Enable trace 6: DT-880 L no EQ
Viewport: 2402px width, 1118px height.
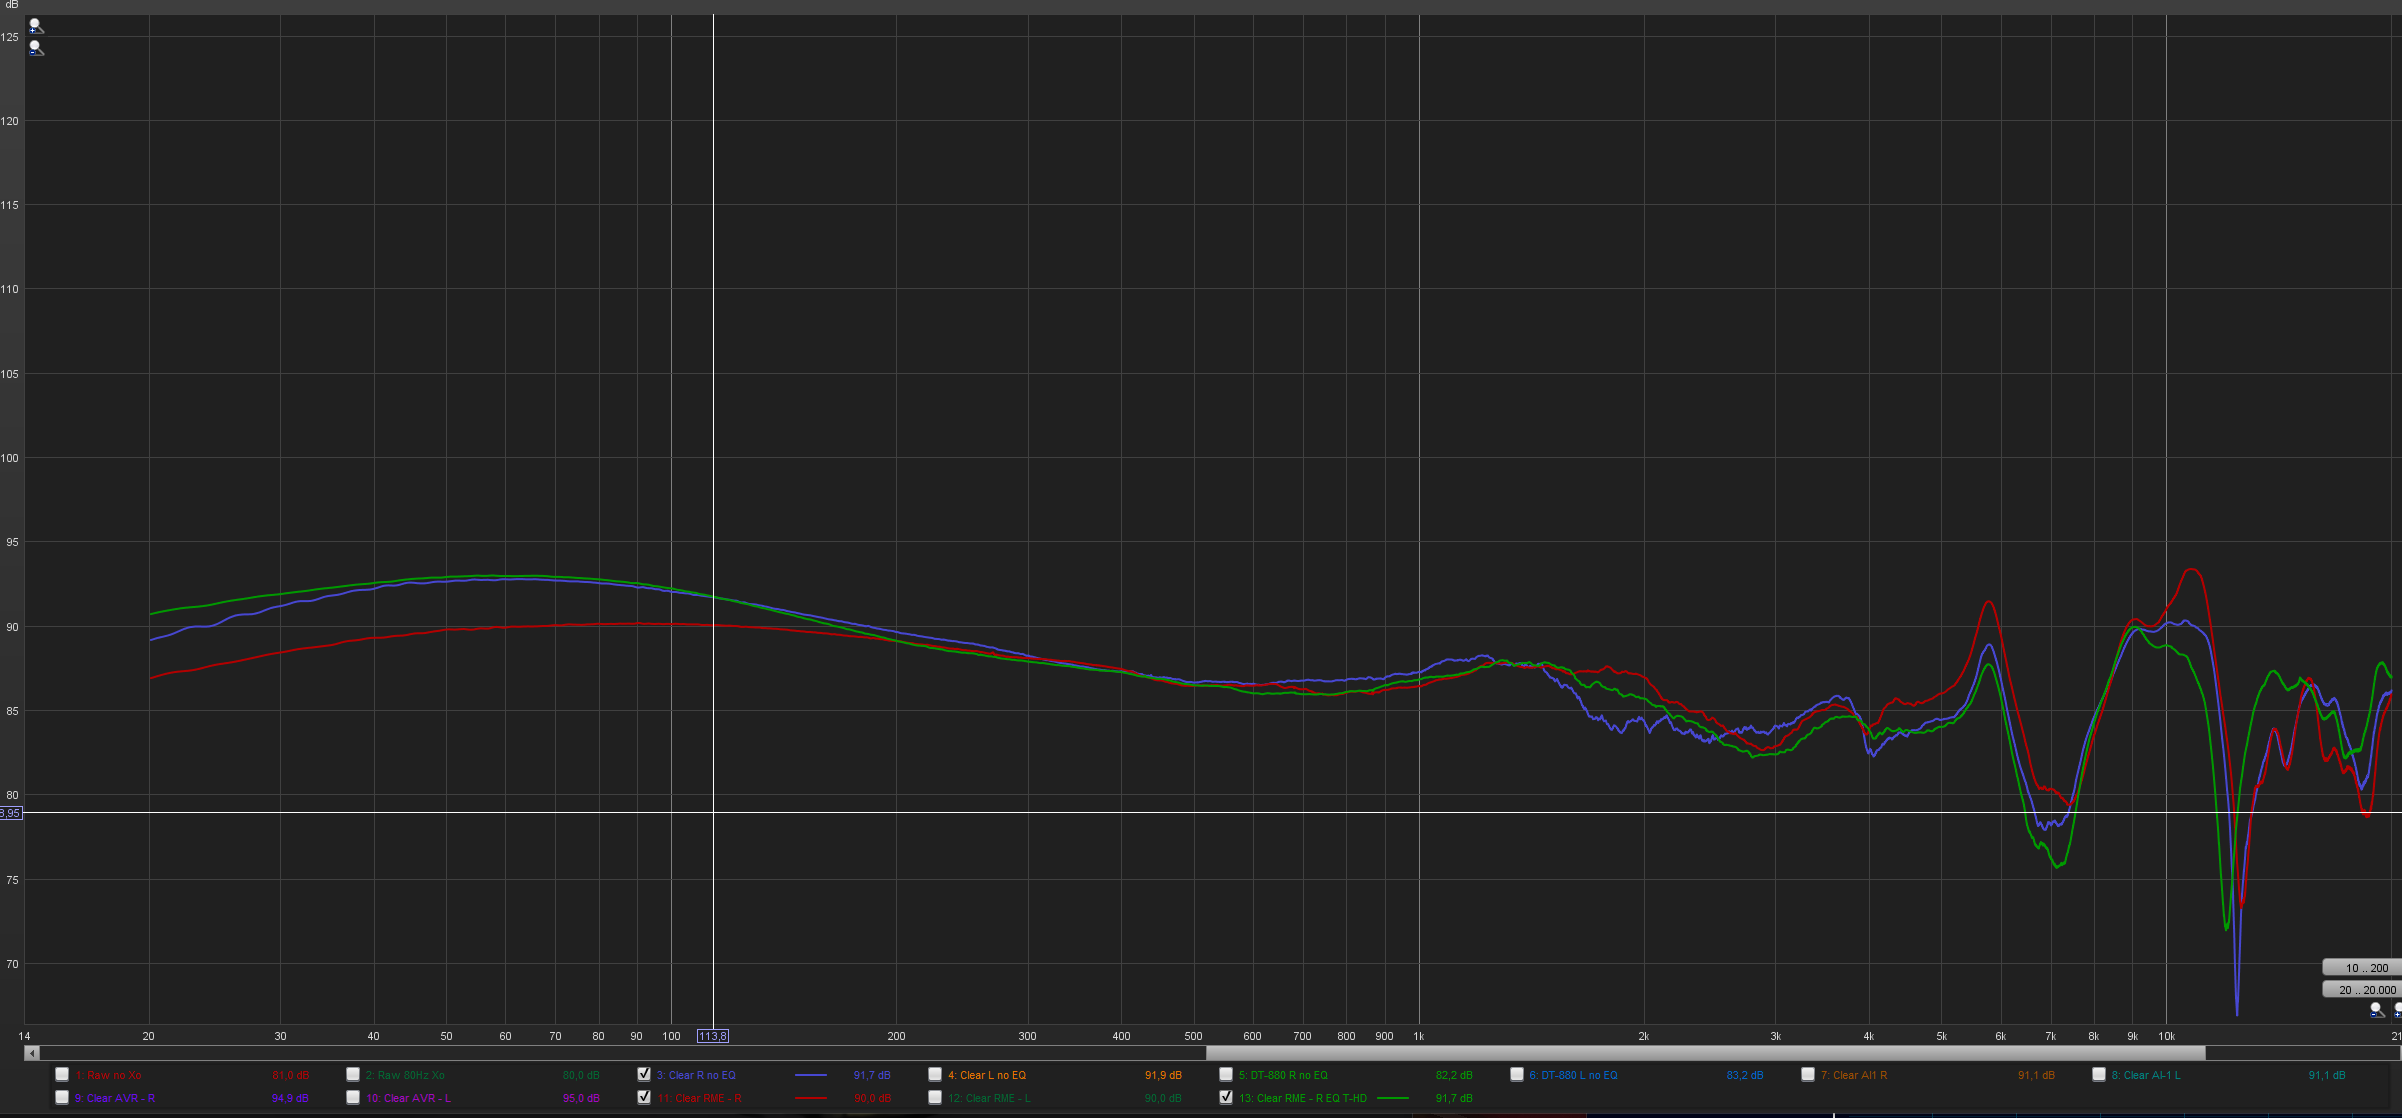[x=1517, y=1074]
